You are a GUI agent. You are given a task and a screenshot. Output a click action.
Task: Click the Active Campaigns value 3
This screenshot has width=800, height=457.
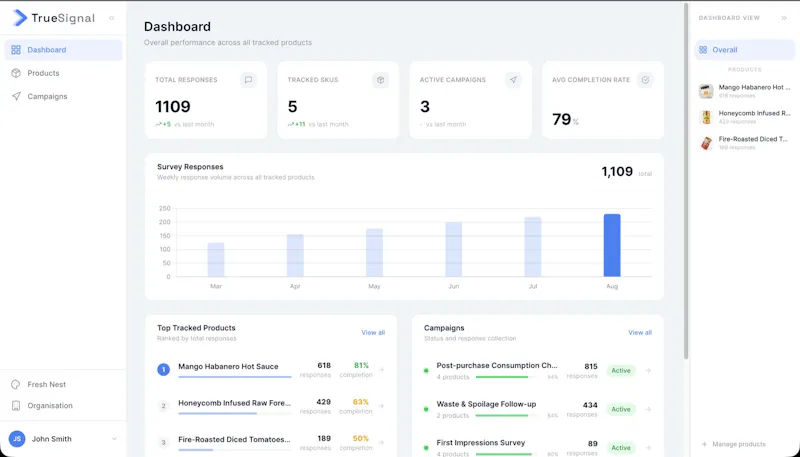[424, 107]
